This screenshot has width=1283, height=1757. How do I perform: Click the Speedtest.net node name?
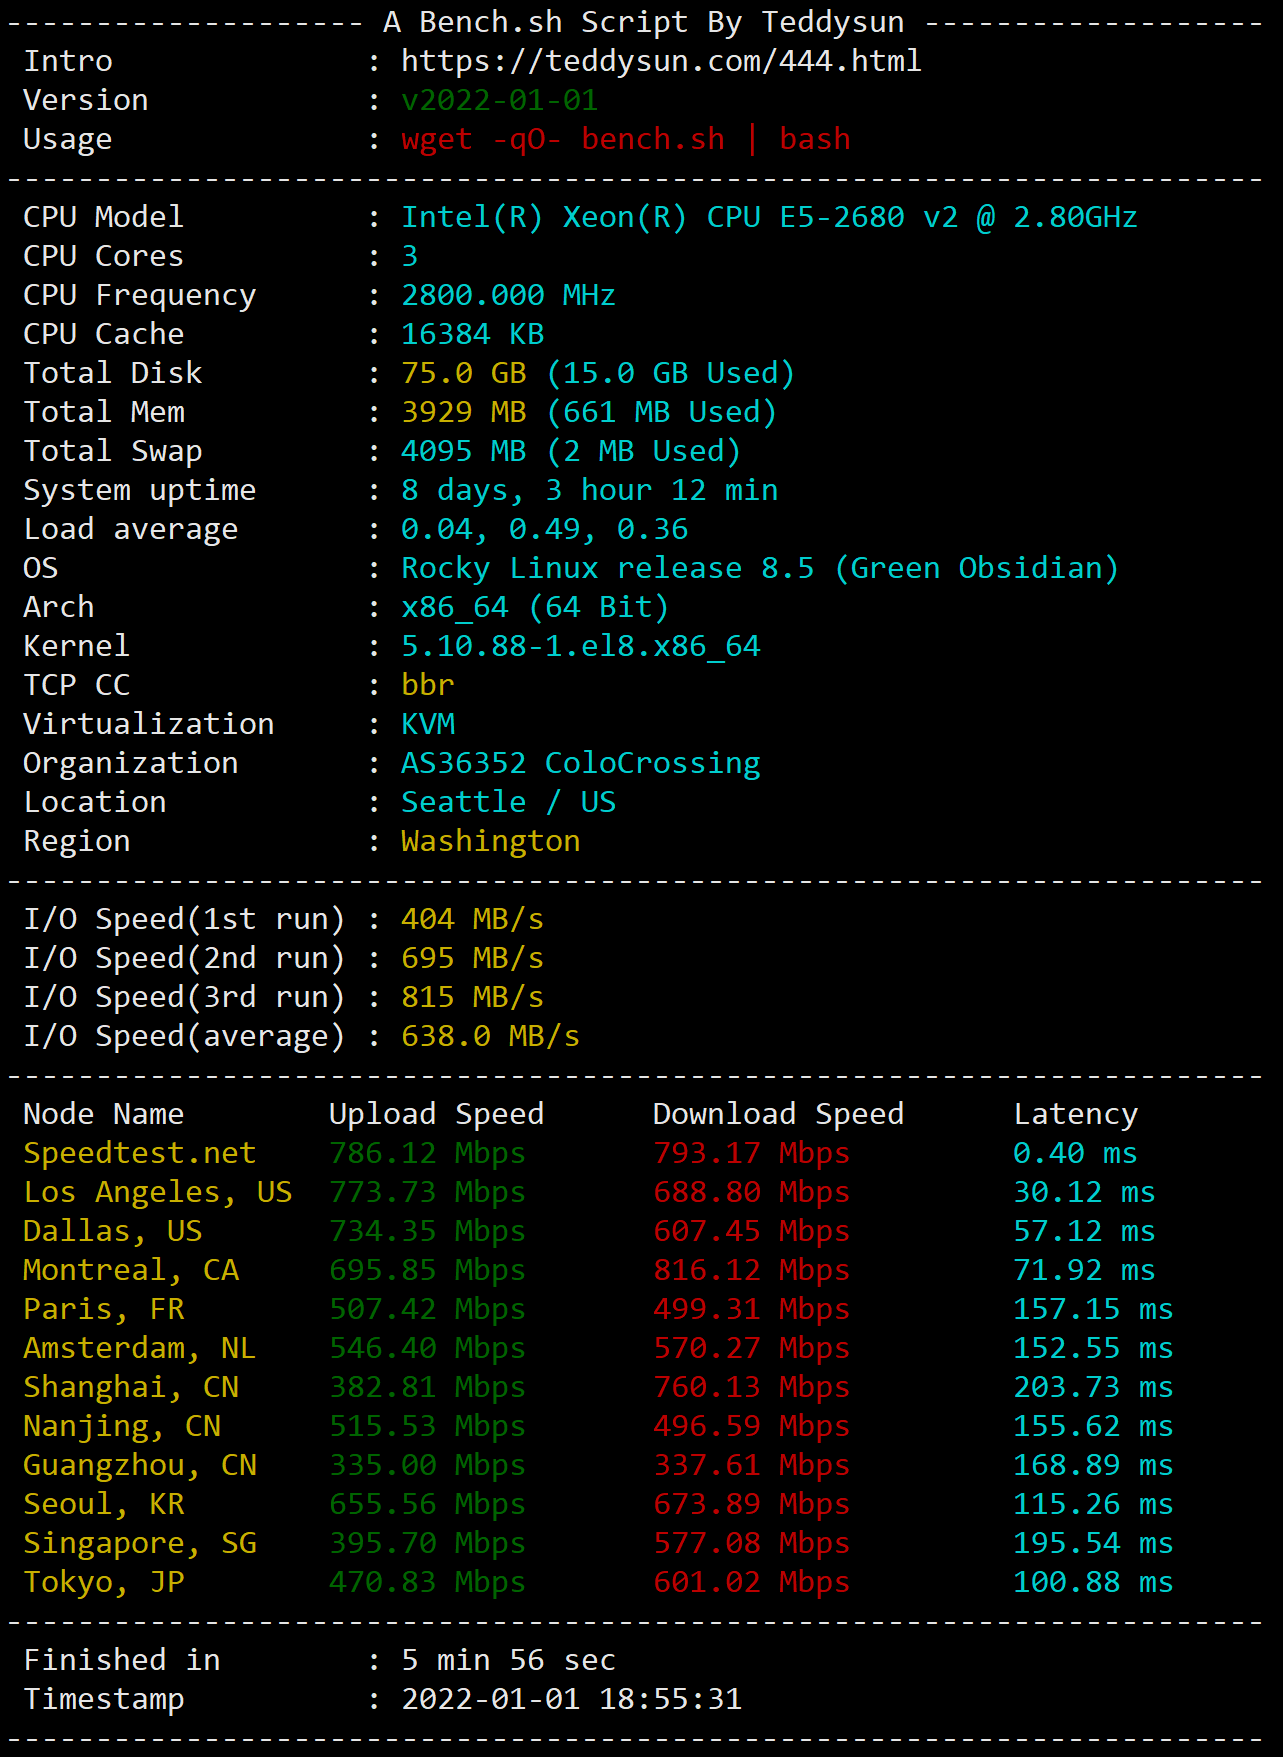(140, 1153)
